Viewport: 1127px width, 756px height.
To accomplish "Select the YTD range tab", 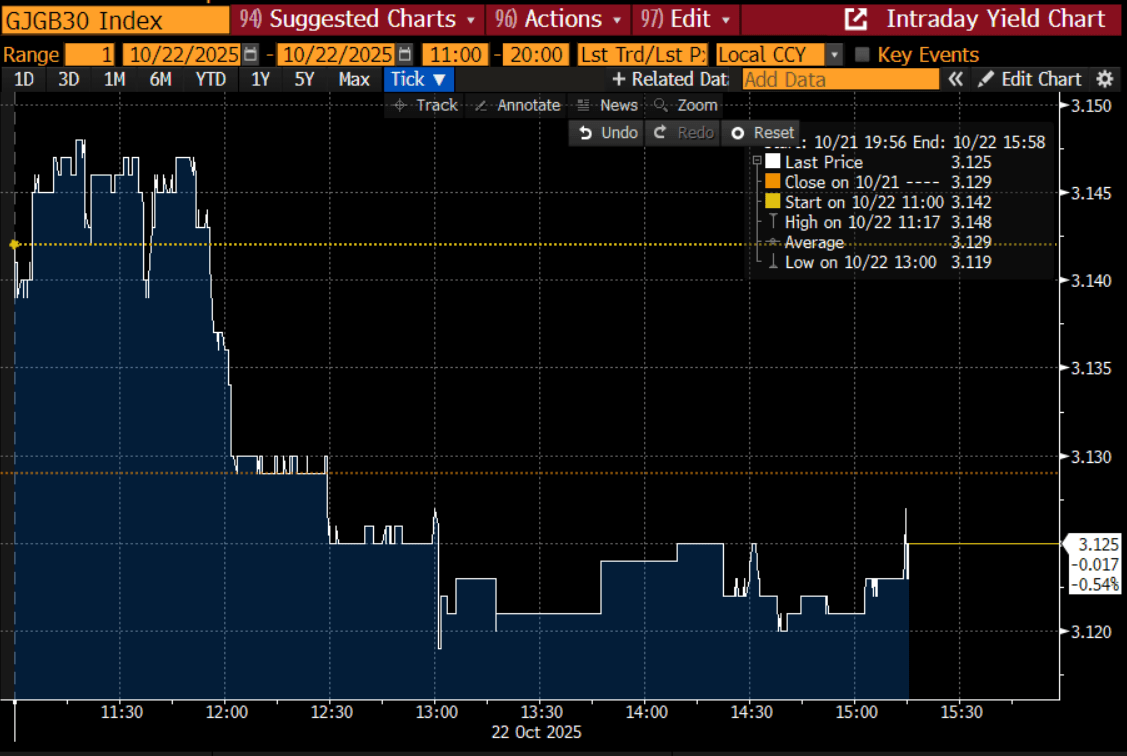I will click(210, 79).
